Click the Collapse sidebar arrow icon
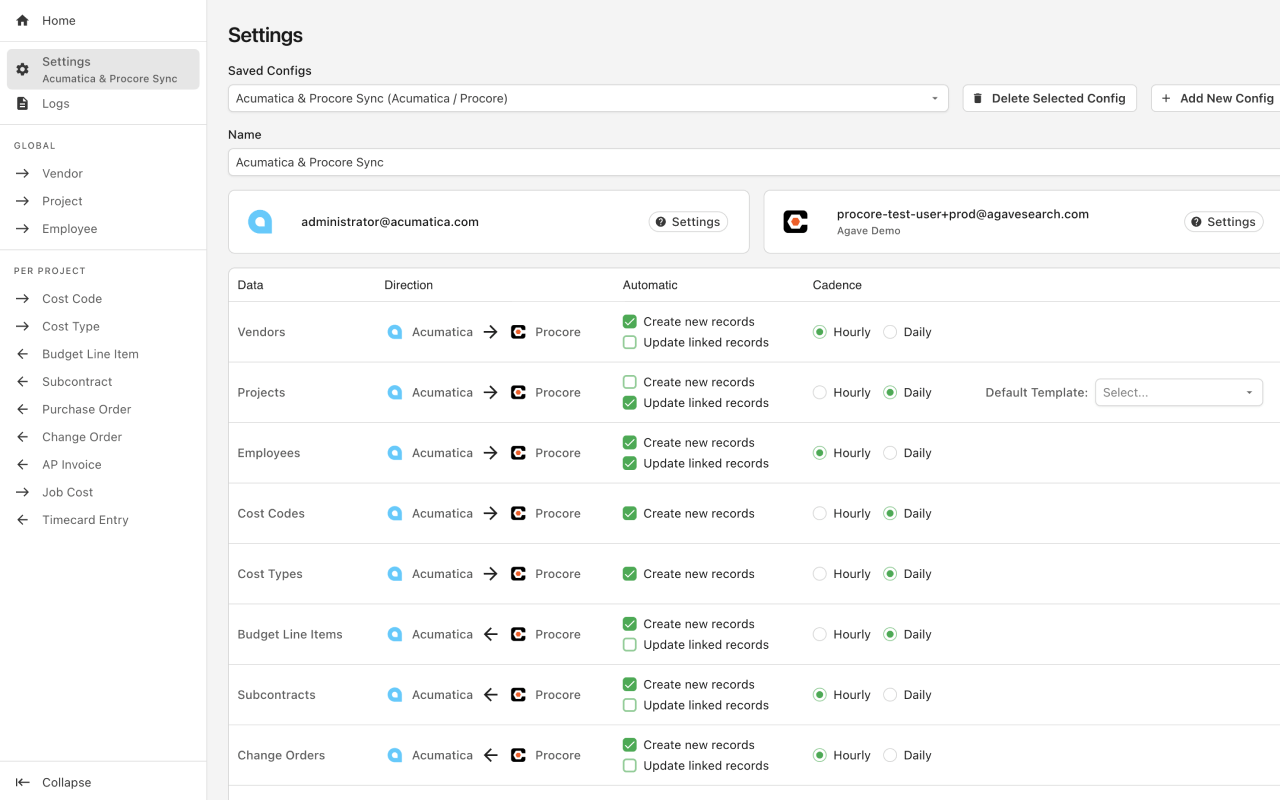 click(22, 782)
